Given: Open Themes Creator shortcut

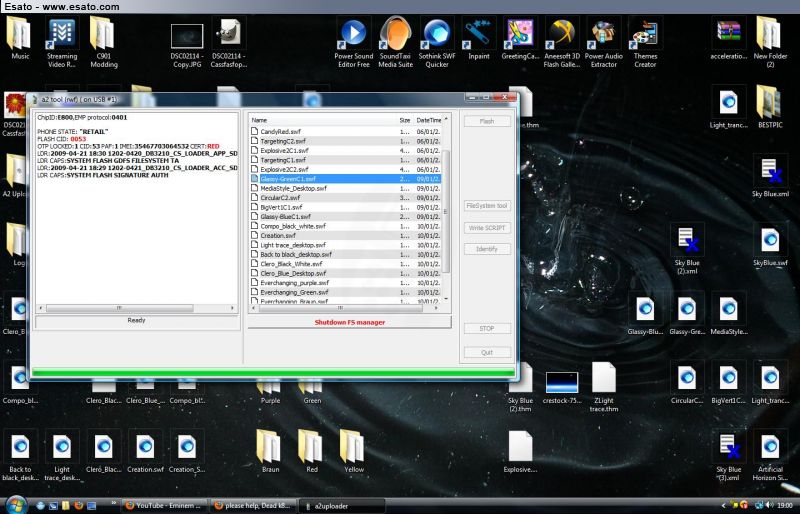Looking at the screenshot, I should tap(645, 42).
